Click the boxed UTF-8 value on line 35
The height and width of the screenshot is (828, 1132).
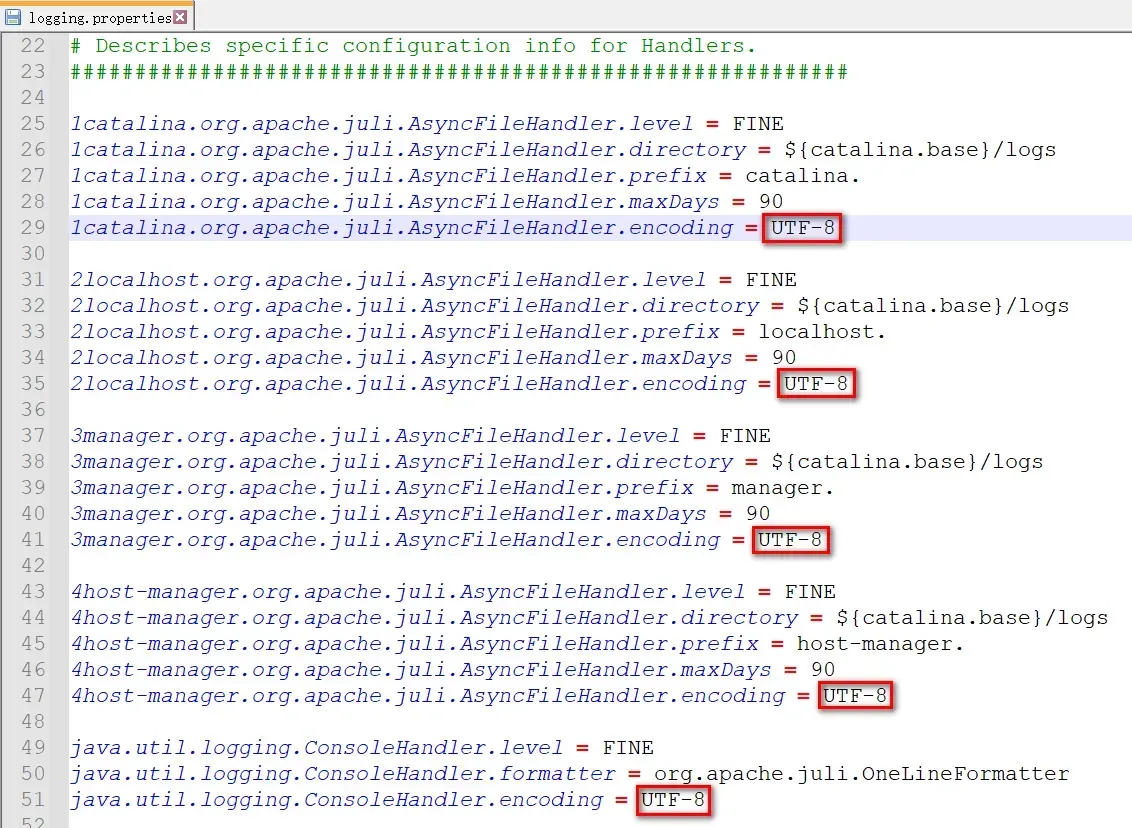coord(816,384)
